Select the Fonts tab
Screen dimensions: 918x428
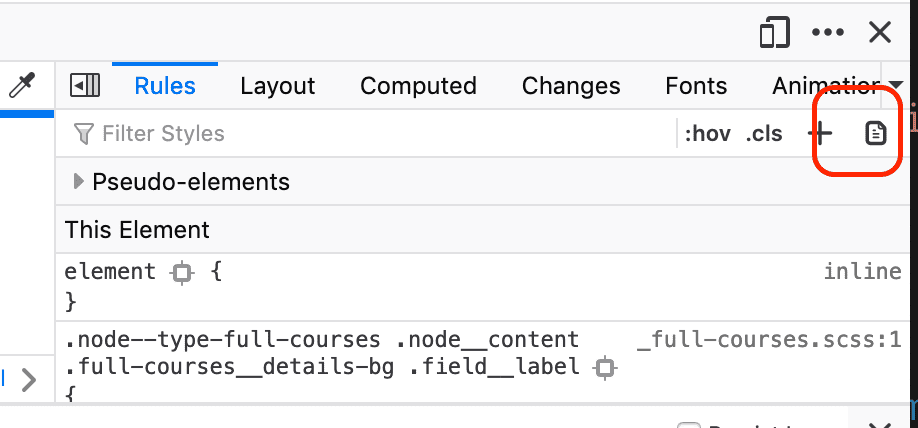tap(696, 86)
